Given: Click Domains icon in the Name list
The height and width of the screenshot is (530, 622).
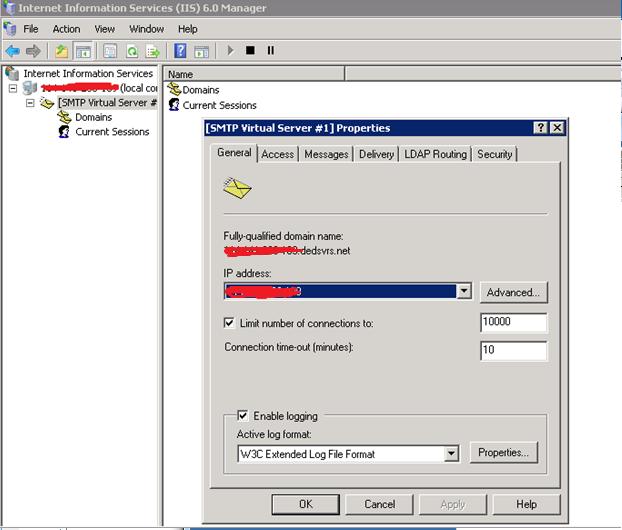Looking at the screenshot, I should click(174, 89).
